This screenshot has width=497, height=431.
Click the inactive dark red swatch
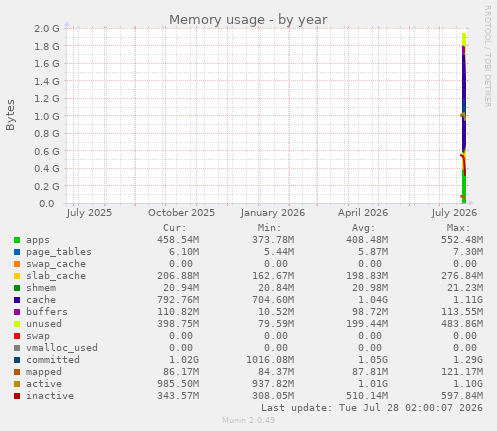(x=17, y=396)
